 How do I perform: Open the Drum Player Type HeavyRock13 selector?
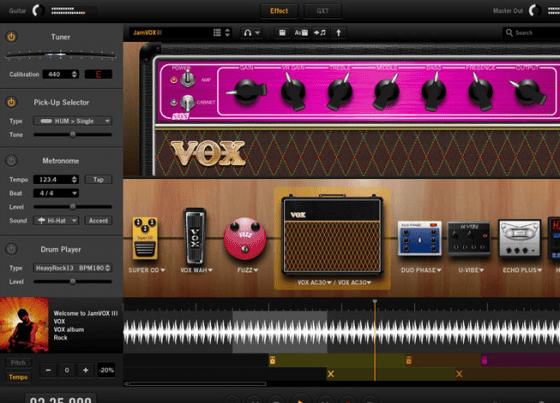click(x=72, y=268)
